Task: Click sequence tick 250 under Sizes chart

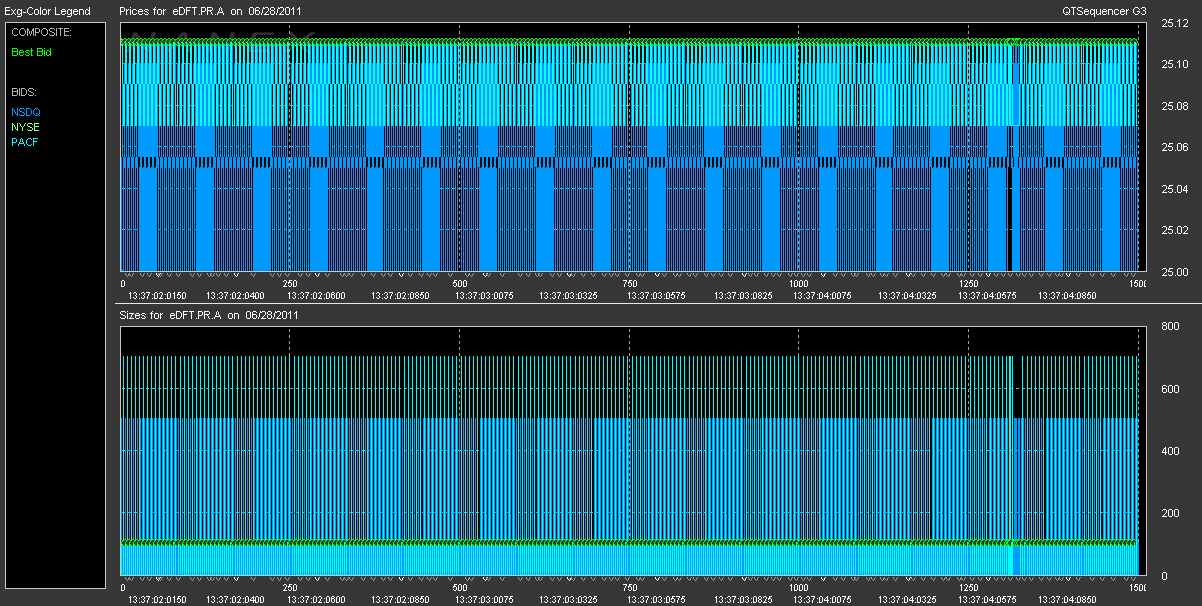Action: pyautogui.click(x=291, y=588)
